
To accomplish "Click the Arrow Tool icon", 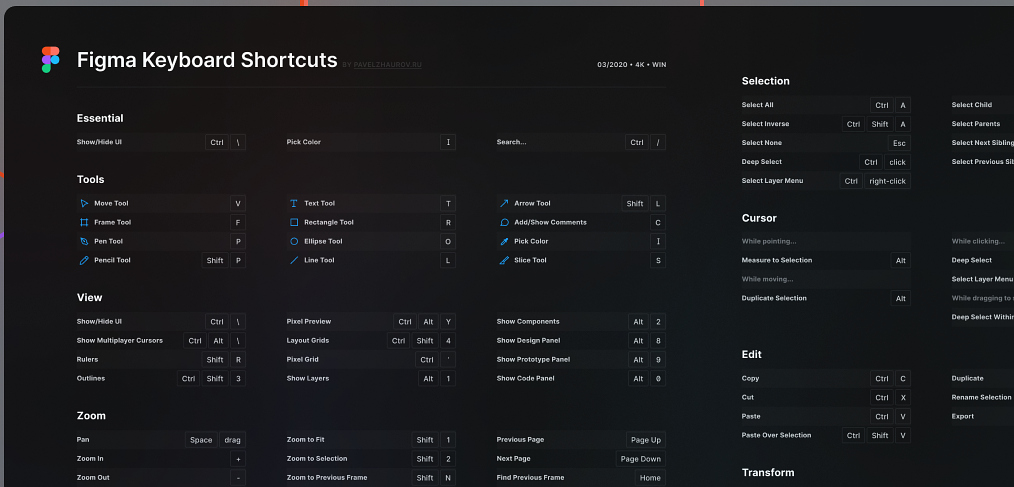I will pos(504,203).
